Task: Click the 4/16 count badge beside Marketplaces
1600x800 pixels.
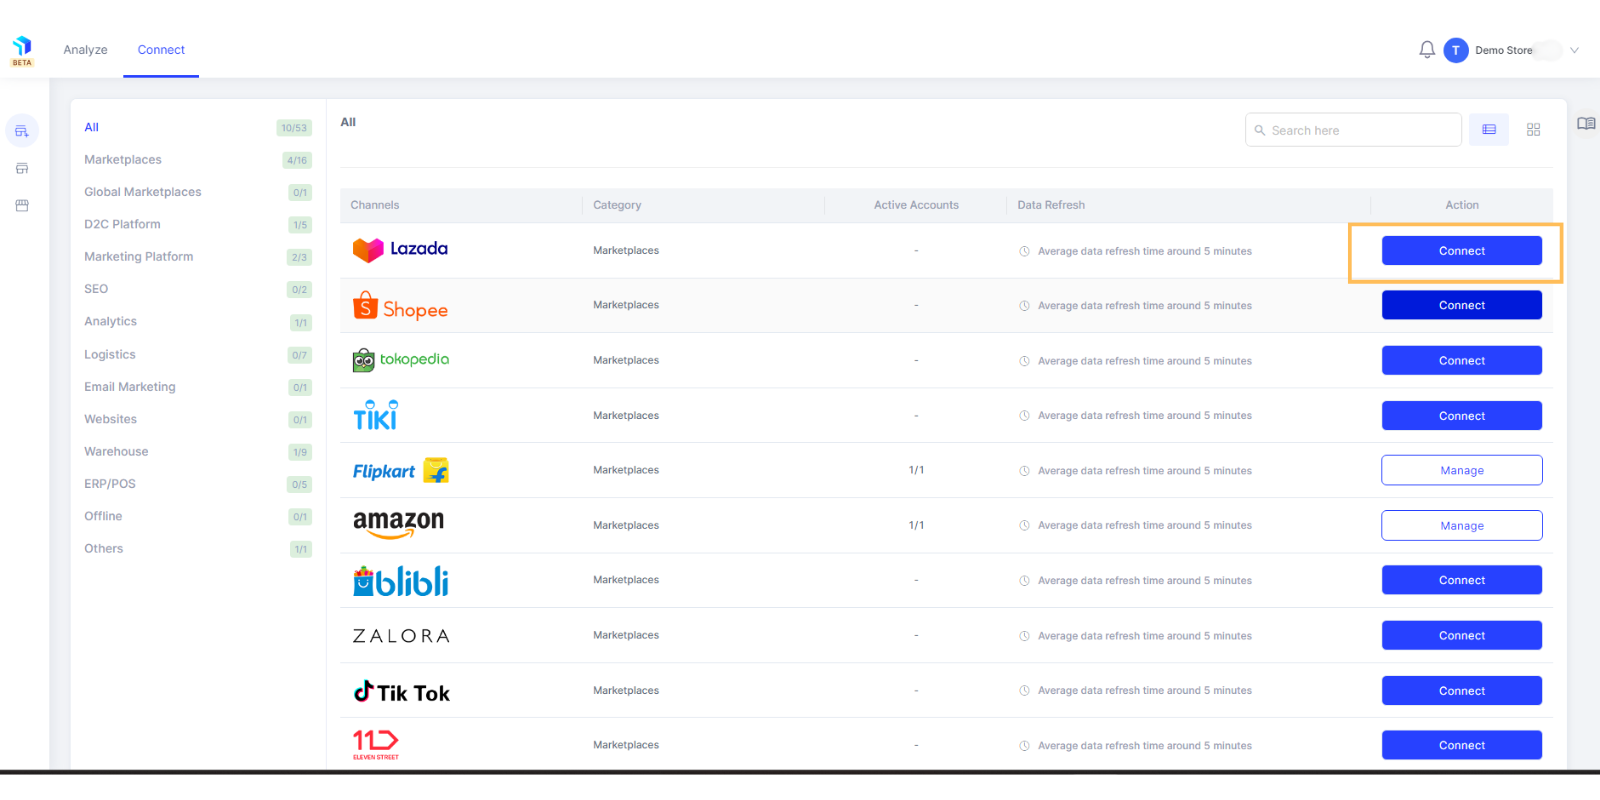Action: pyautogui.click(x=297, y=160)
